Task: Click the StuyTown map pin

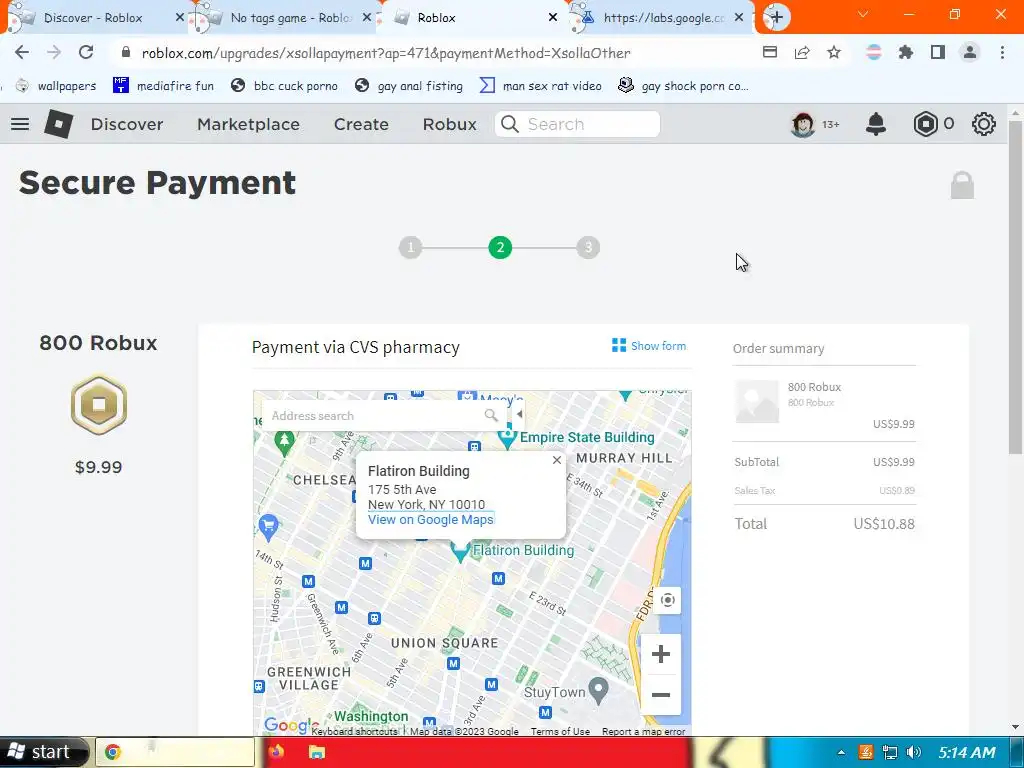Action: click(598, 691)
